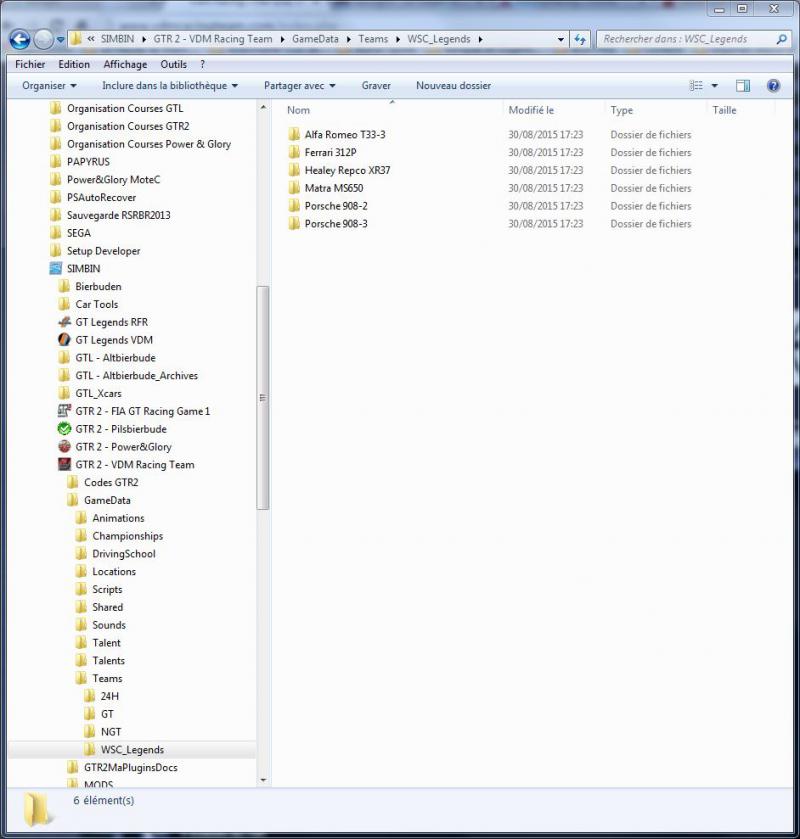Click SIMBIN breadcrumb in address bar
Viewport: 800px width, 839px height.
pyautogui.click(x=117, y=39)
